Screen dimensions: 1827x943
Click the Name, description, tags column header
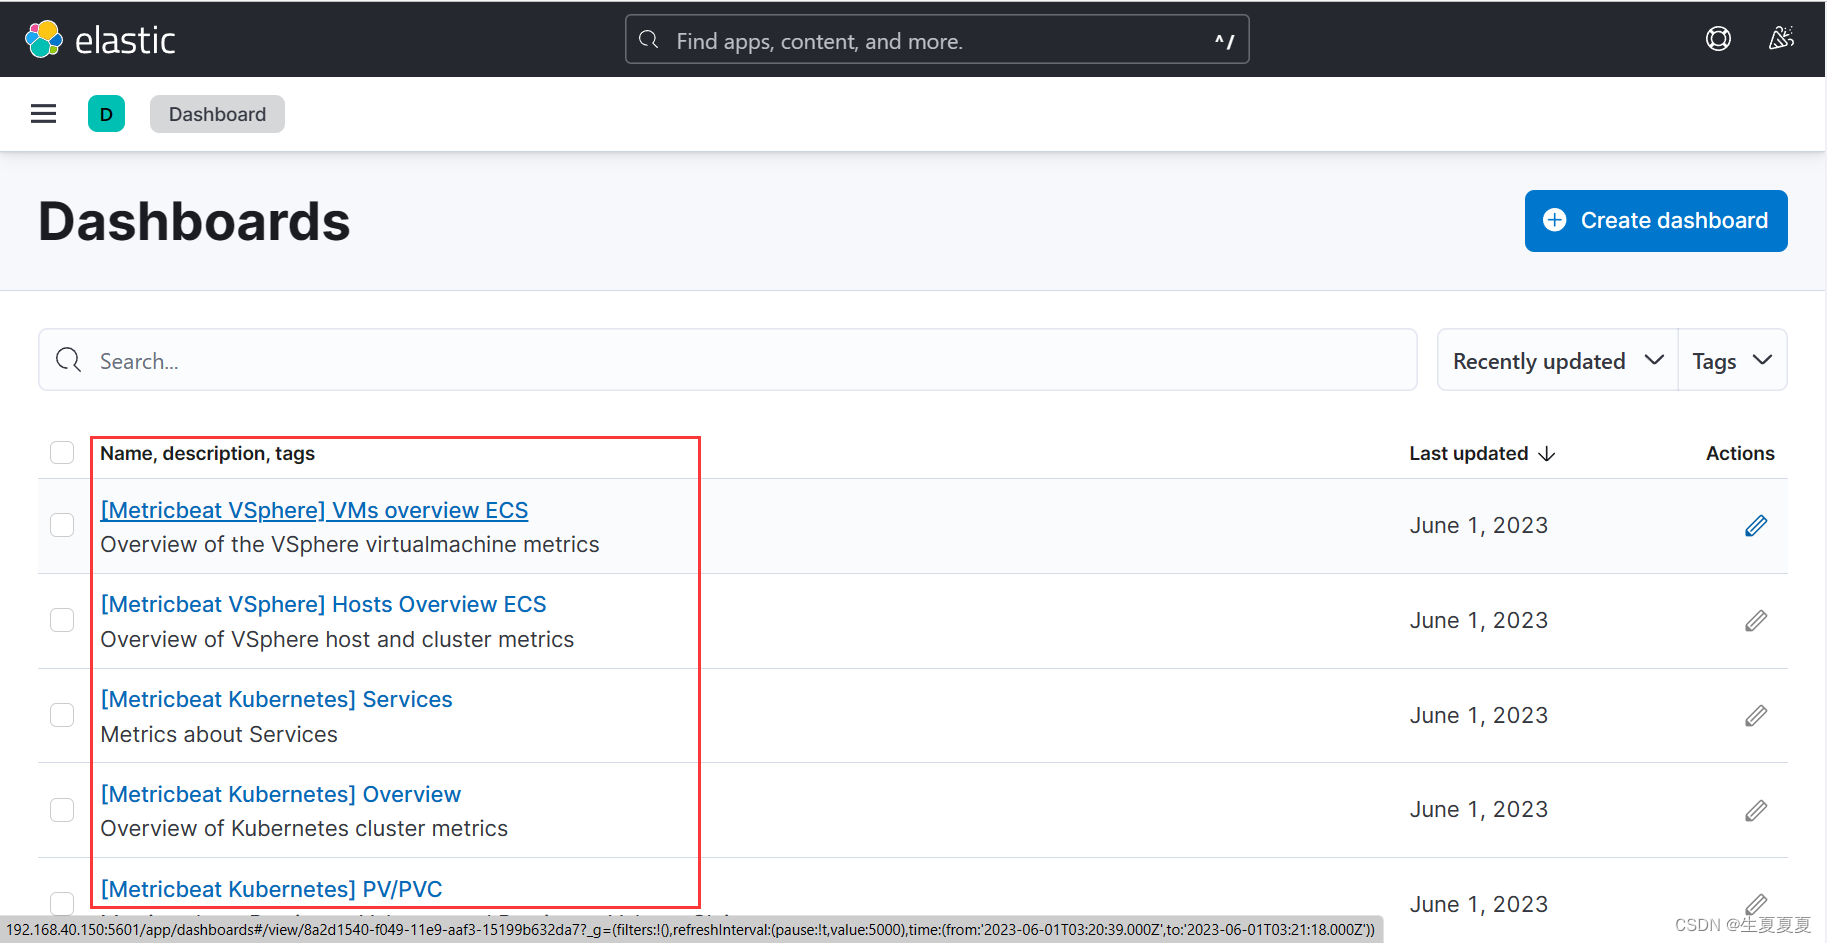(207, 454)
